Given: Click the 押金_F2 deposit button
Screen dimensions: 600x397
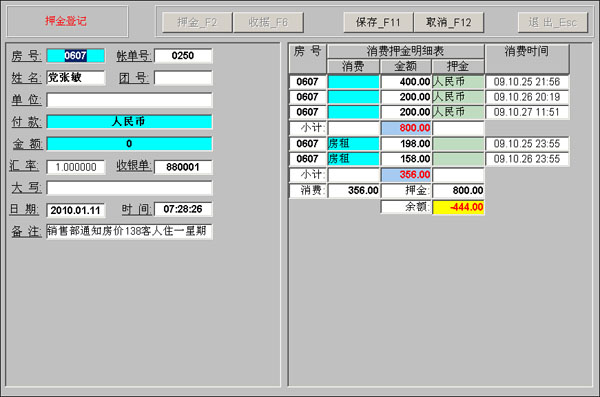Looking at the screenshot, I should (197, 23).
